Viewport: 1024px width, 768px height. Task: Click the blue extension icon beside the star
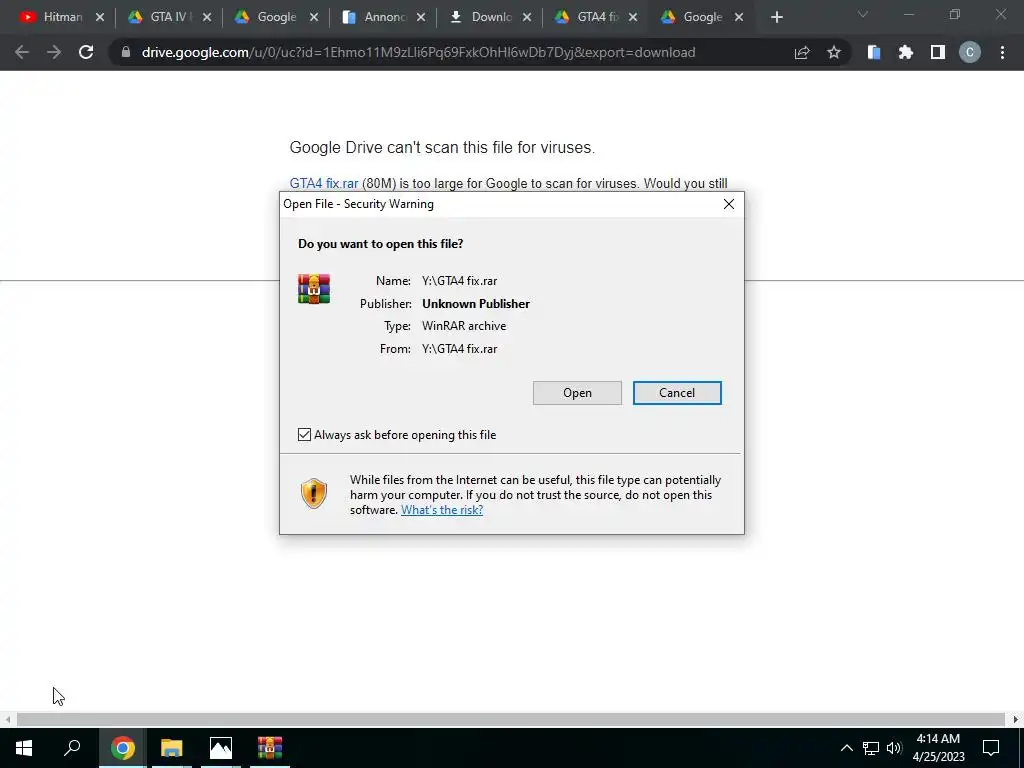coord(874,52)
